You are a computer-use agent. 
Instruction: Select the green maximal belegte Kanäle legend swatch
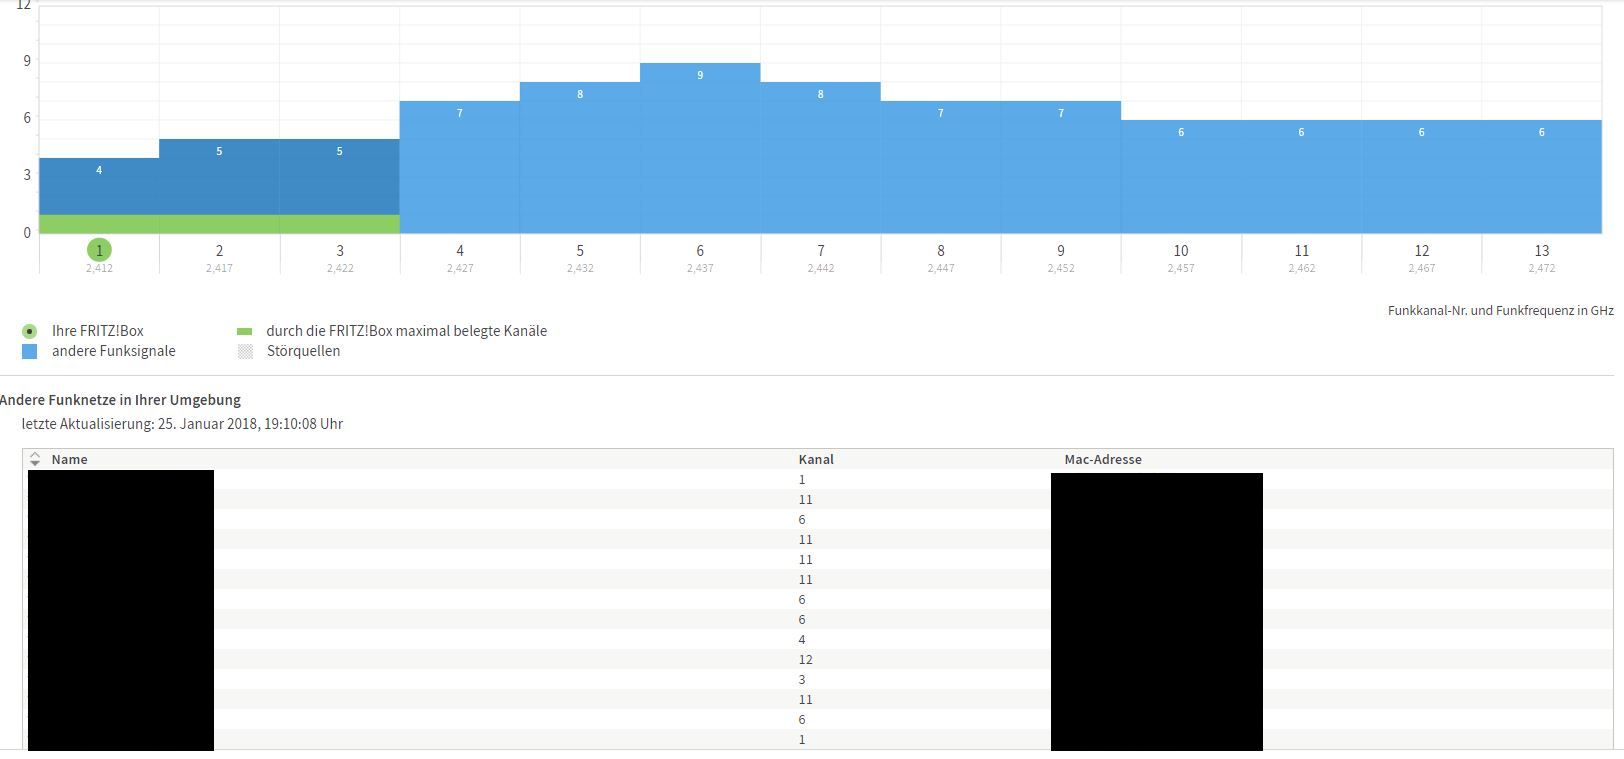coord(245,331)
